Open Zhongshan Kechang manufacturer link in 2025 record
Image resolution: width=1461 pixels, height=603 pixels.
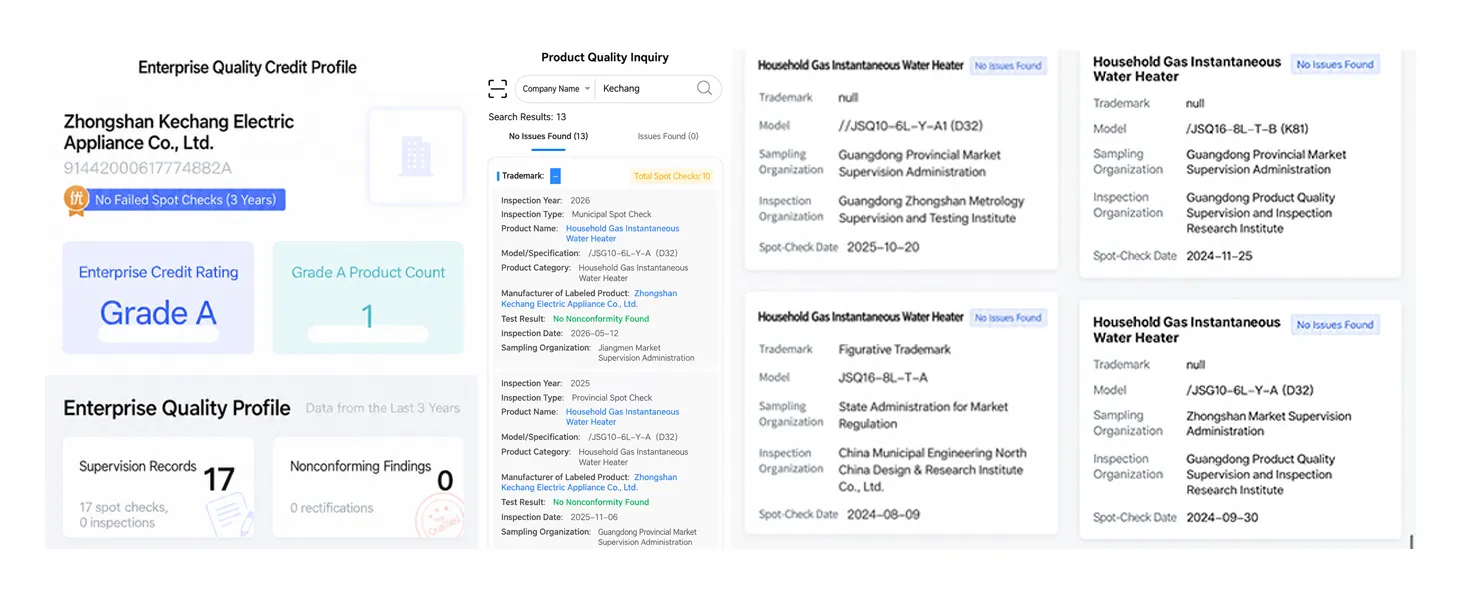(x=589, y=482)
